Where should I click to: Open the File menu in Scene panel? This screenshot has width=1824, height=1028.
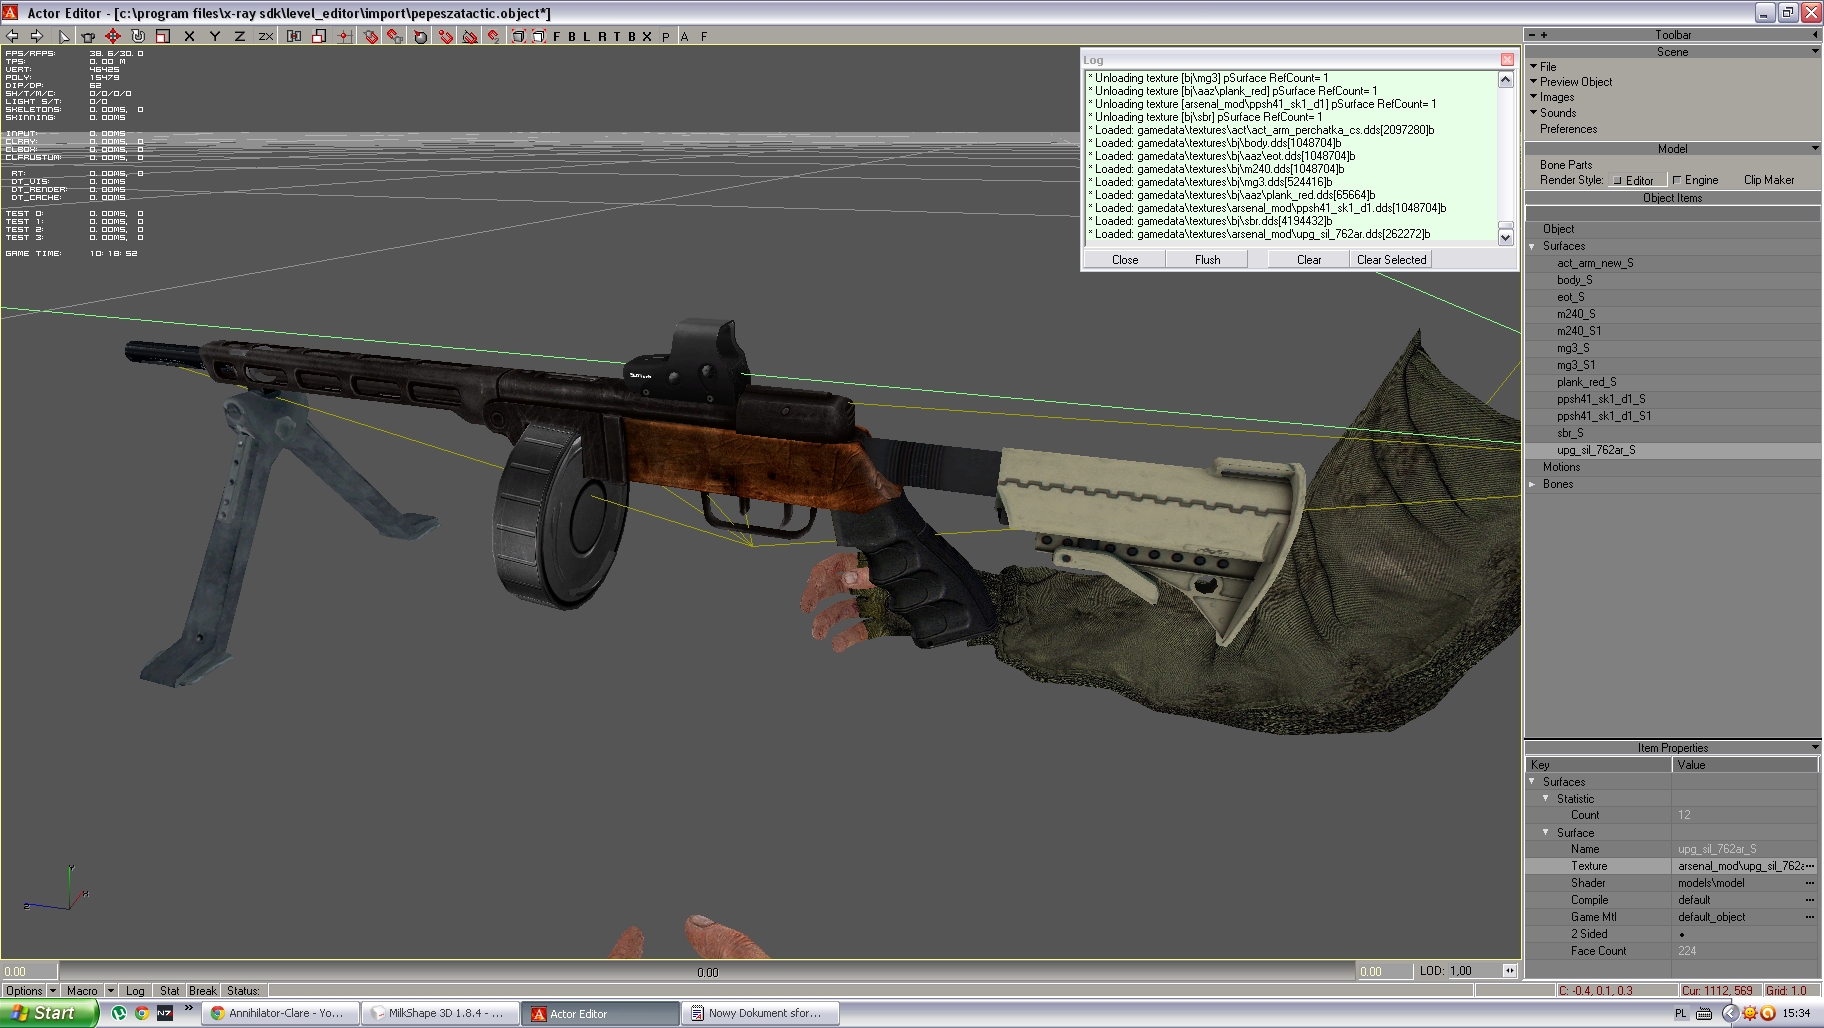click(1548, 66)
